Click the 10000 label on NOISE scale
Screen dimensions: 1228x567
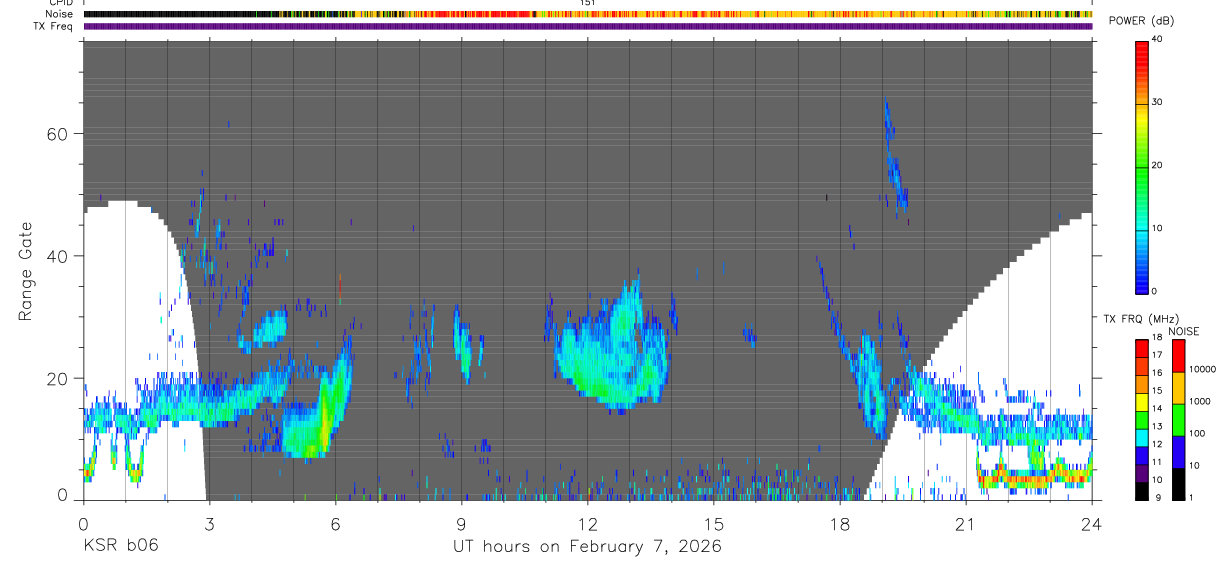click(x=1202, y=369)
